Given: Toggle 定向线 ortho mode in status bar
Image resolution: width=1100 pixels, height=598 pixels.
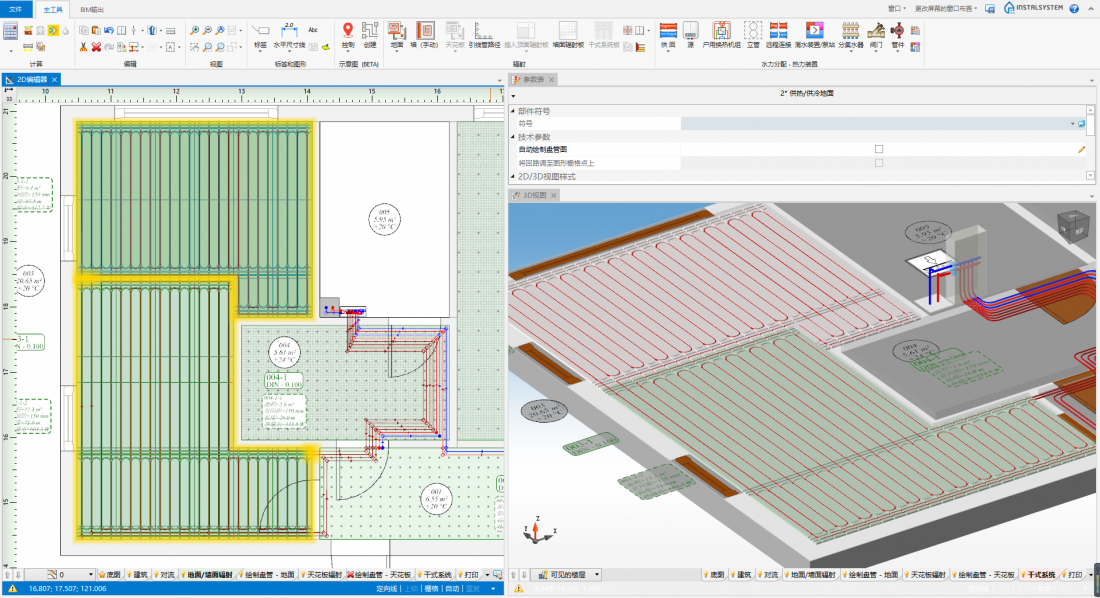Looking at the screenshot, I should point(386,589).
